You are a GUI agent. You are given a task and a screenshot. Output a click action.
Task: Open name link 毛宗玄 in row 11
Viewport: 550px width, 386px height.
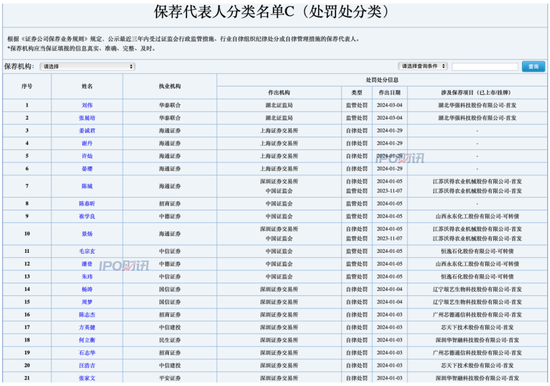tap(87, 251)
